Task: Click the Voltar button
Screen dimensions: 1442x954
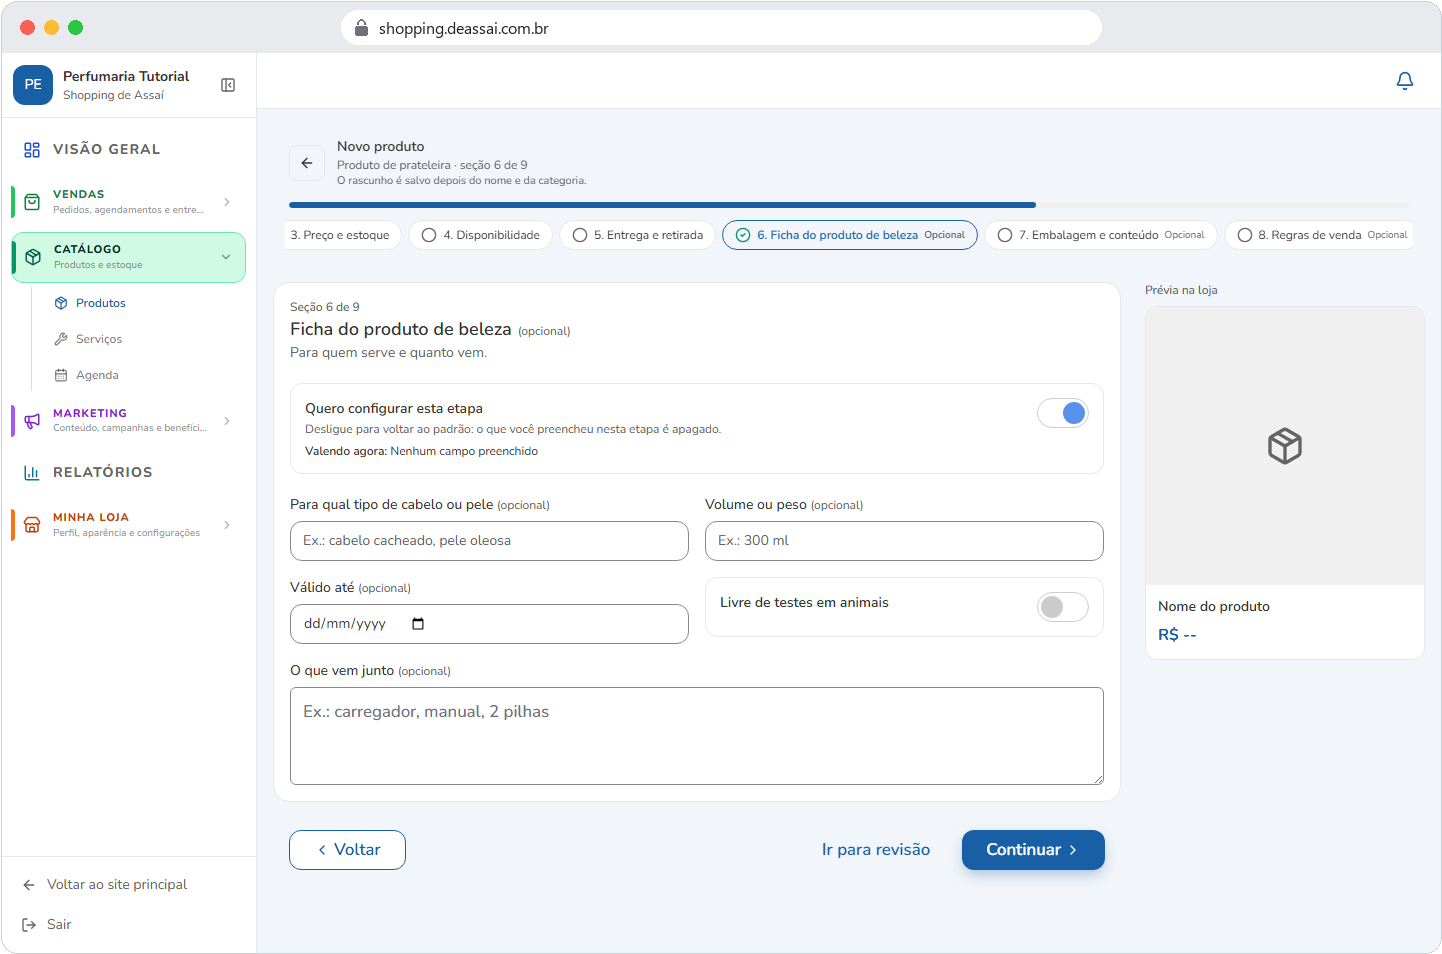Action: click(x=347, y=850)
